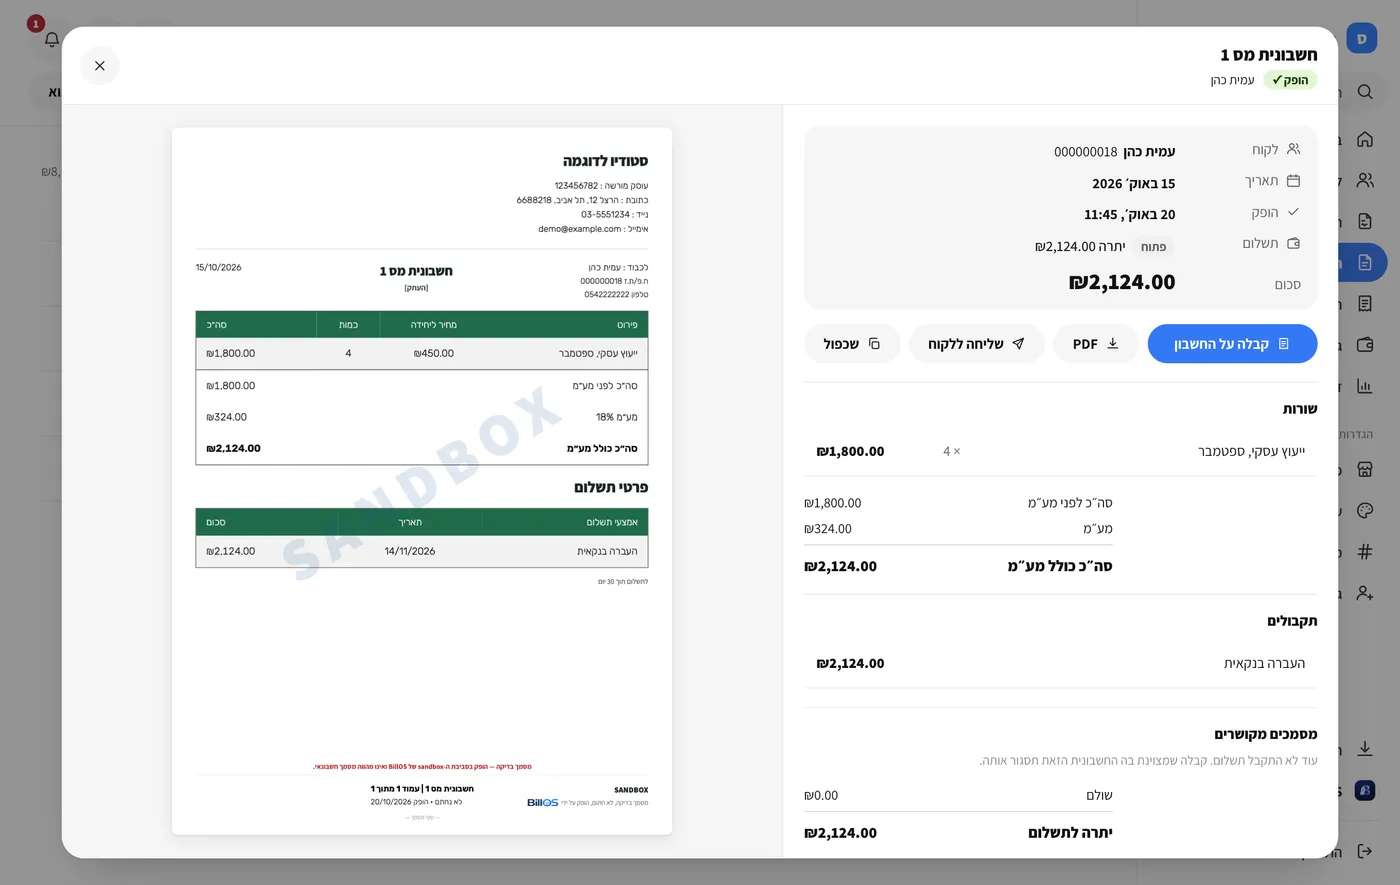Duplicate the invoice with שכפול
This screenshot has height=885, width=1400.
click(x=852, y=344)
